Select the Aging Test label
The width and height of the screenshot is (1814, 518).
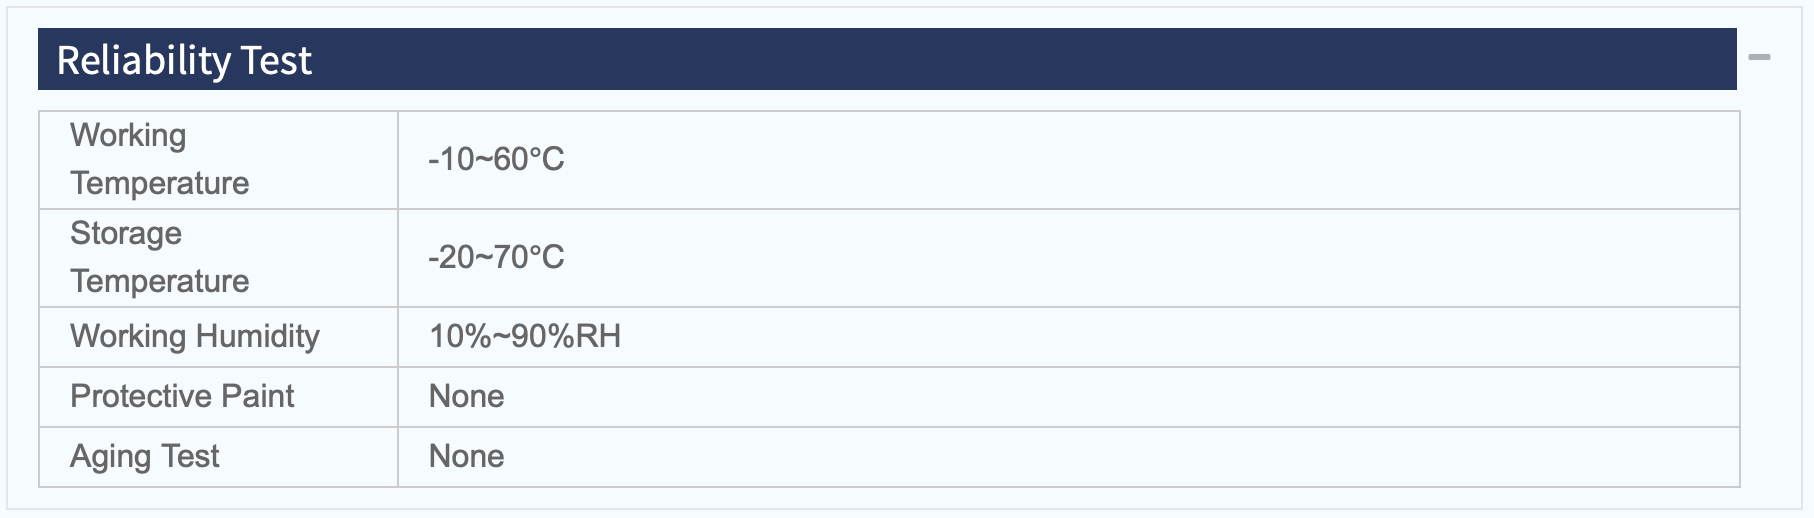point(145,457)
